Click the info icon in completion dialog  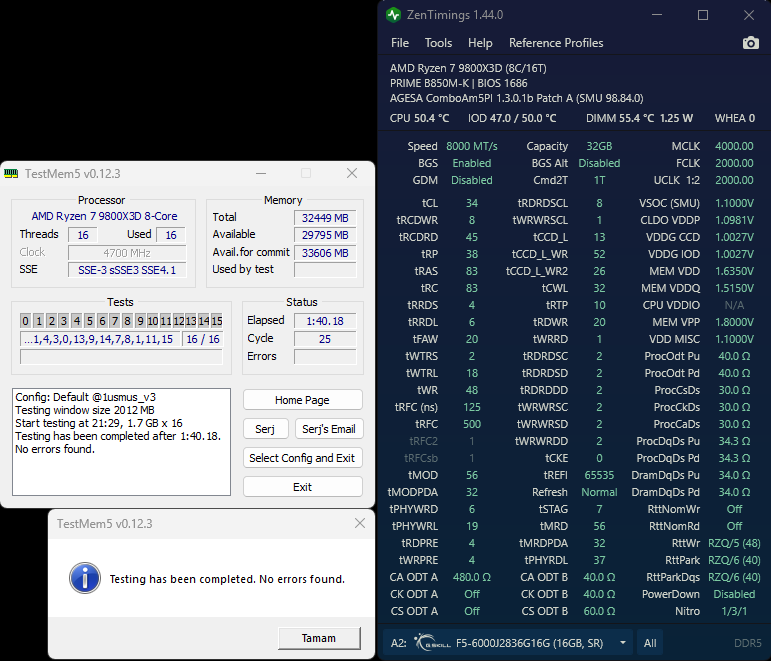point(85,578)
